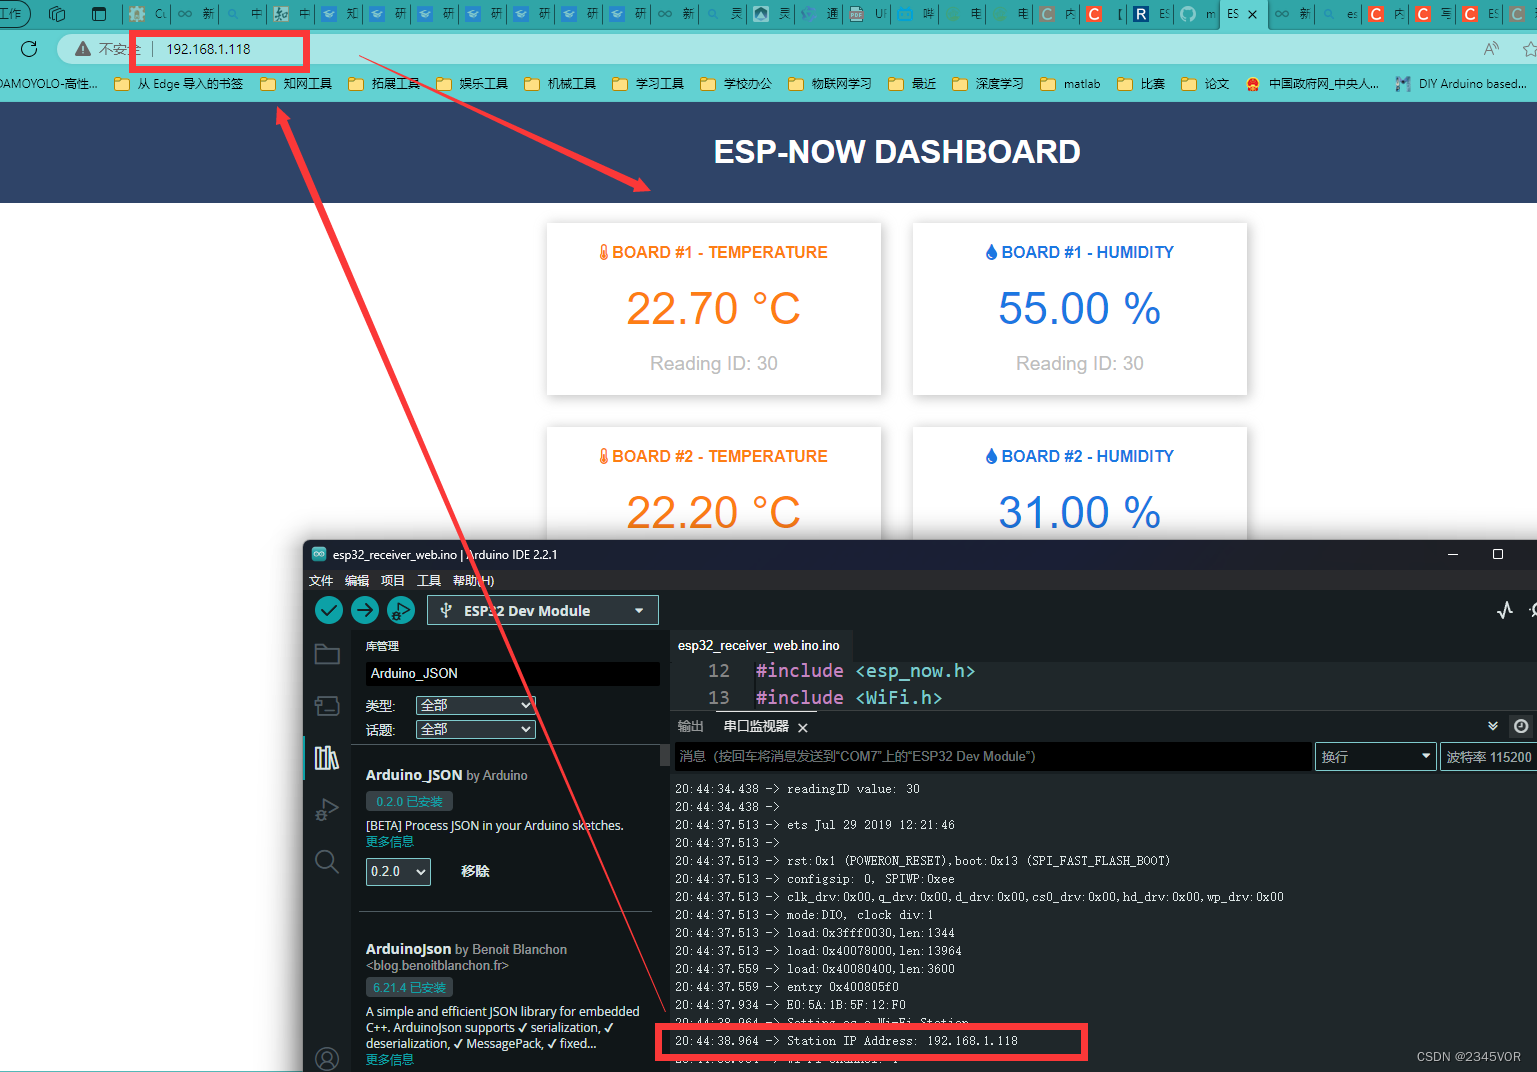Click 更多信息 link under ArduinoJson
The image size is (1537, 1072).
click(390, 1059)
